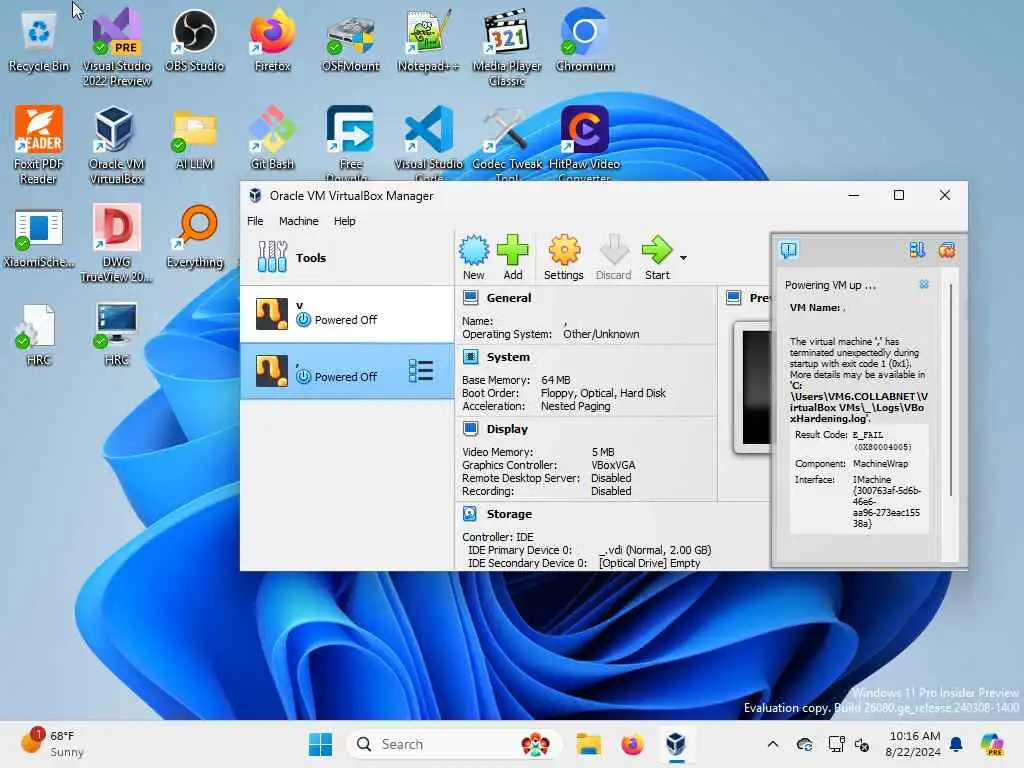The height and width of the screenshot is (768, 1024).
Task: Select DWG TrueView desktop icon
Action: click(x=117, y=243)
